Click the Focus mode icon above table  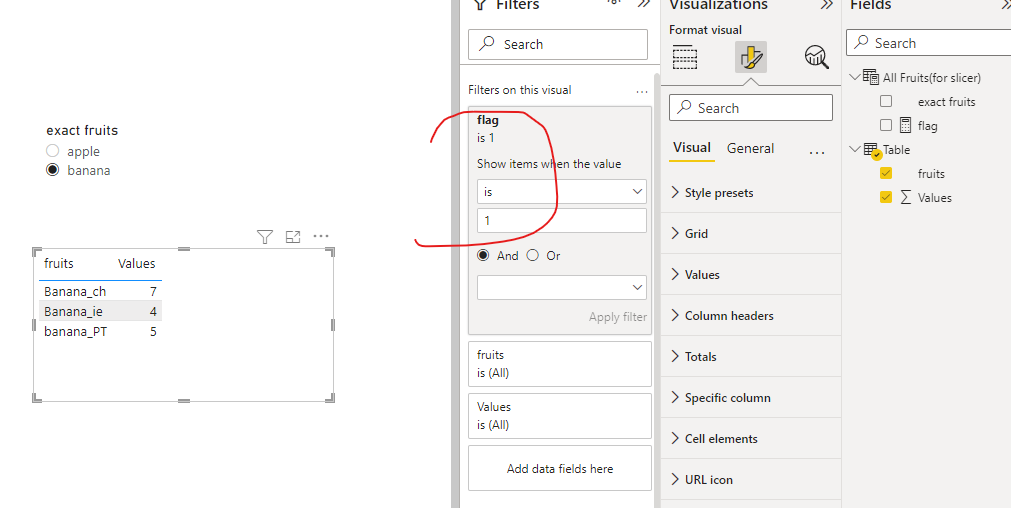point(293,237)
